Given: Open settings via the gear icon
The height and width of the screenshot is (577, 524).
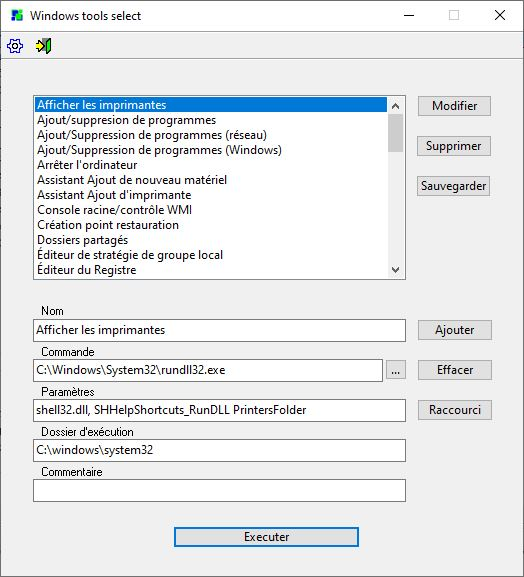Looking at the screenshot, I should click(x=15, y=46).
